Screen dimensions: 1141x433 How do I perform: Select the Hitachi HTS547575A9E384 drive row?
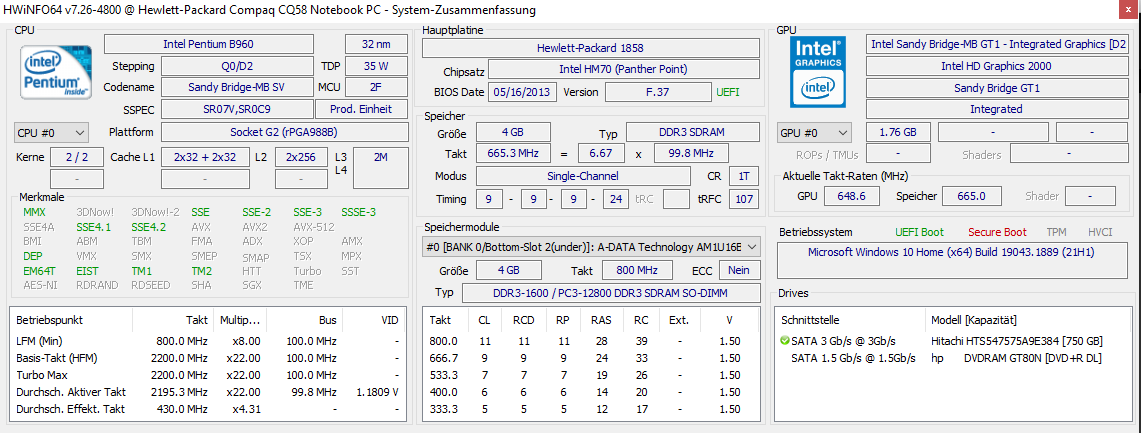951,341
